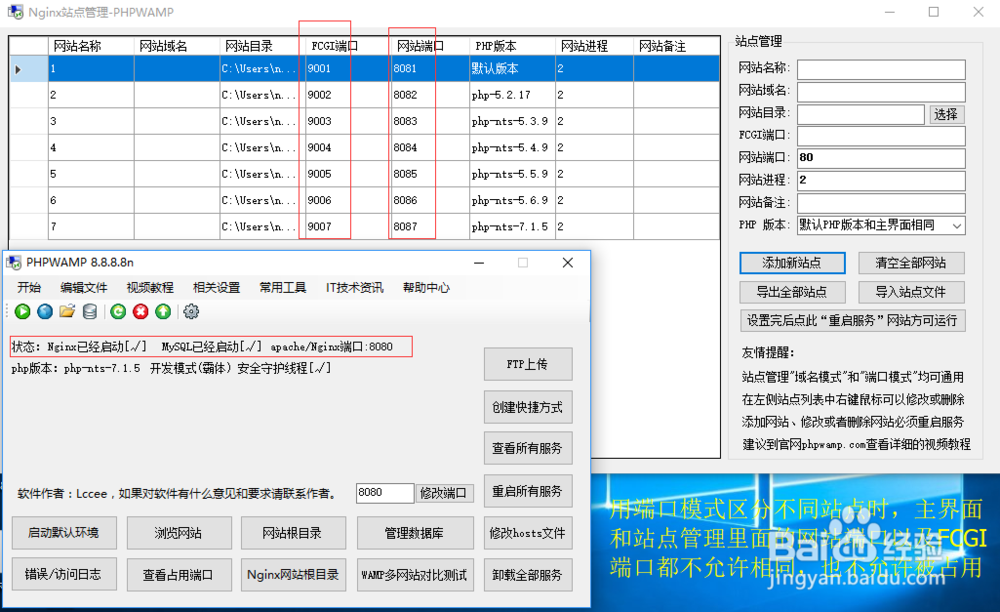Viewport: 1000px width, 612px height.
Task: Start services with the green play icon
Action: click(x=22, y=311)
